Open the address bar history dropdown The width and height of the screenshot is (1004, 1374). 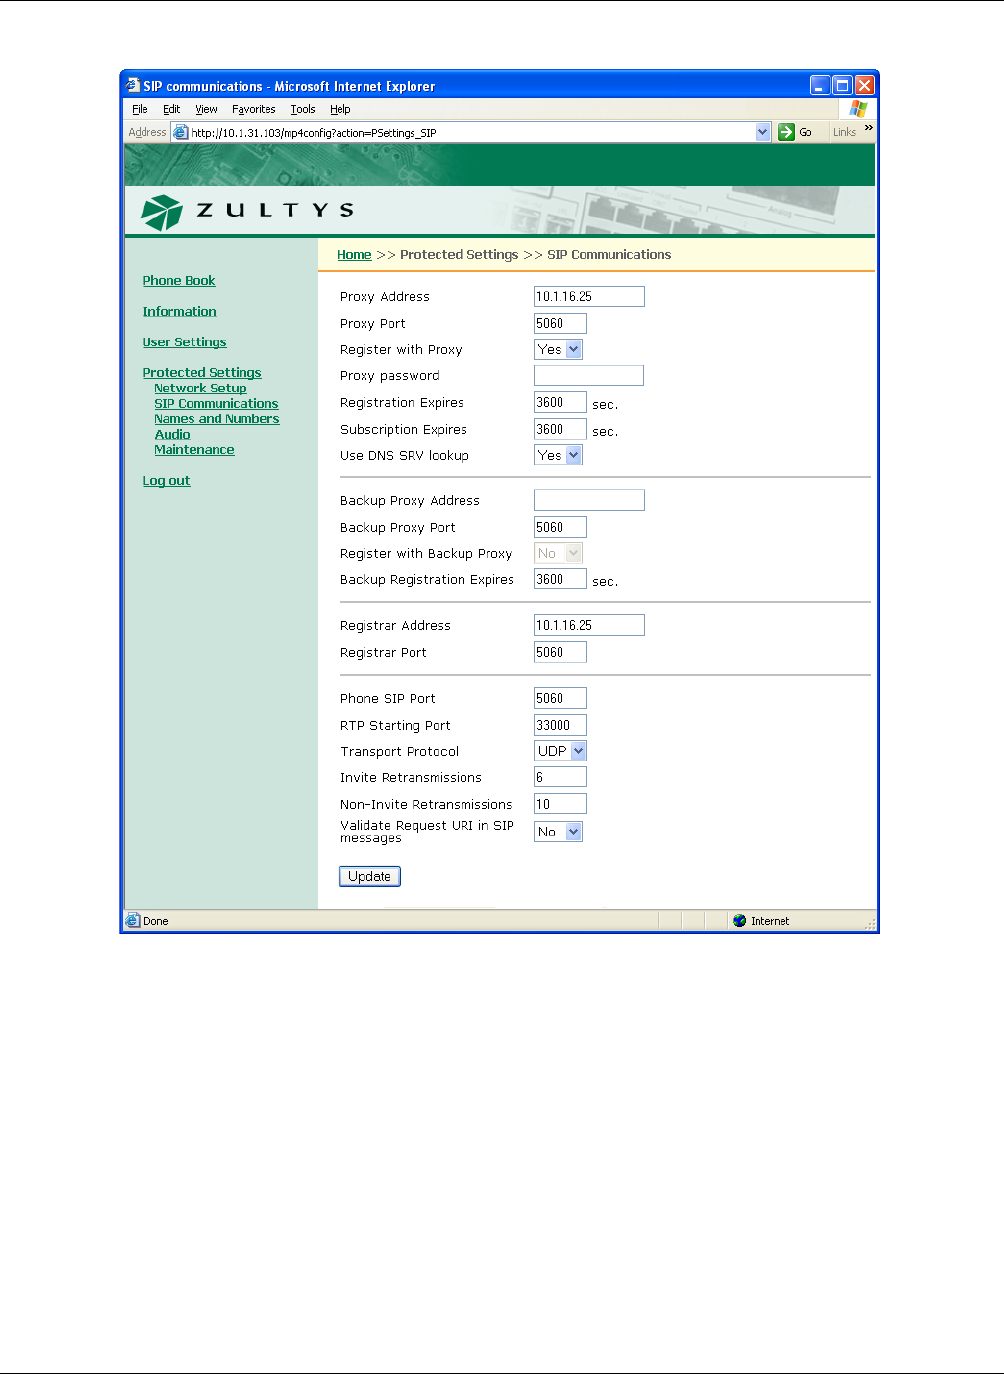pyautogui.click(x=763, y=132)
